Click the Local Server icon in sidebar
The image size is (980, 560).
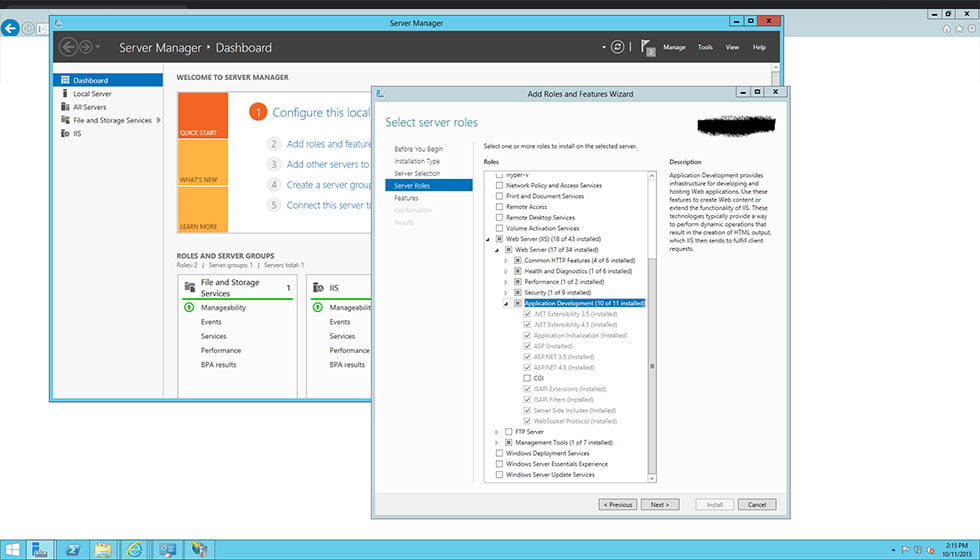point(65,93)
